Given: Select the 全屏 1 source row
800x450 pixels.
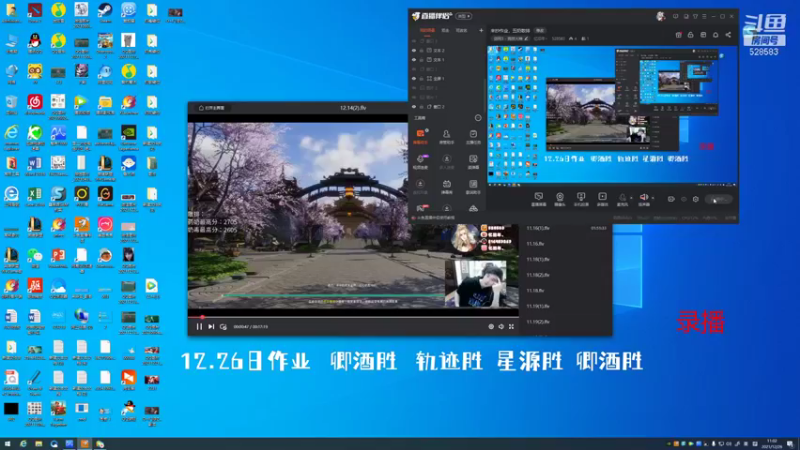Looking at the screenshot, I should coord(447,79).
